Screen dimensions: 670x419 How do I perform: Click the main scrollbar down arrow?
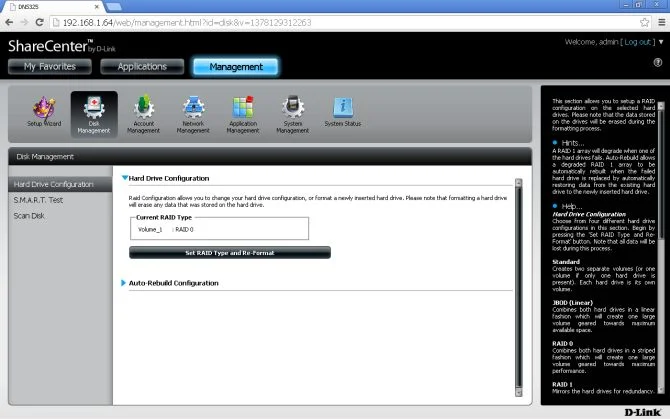point(519,392)
